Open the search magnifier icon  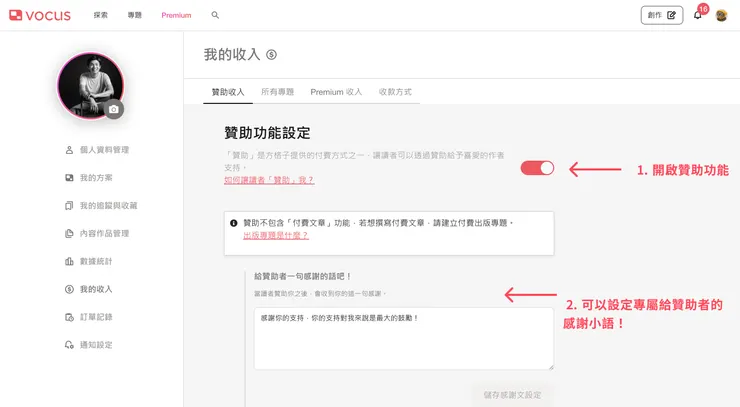point(215,15)
